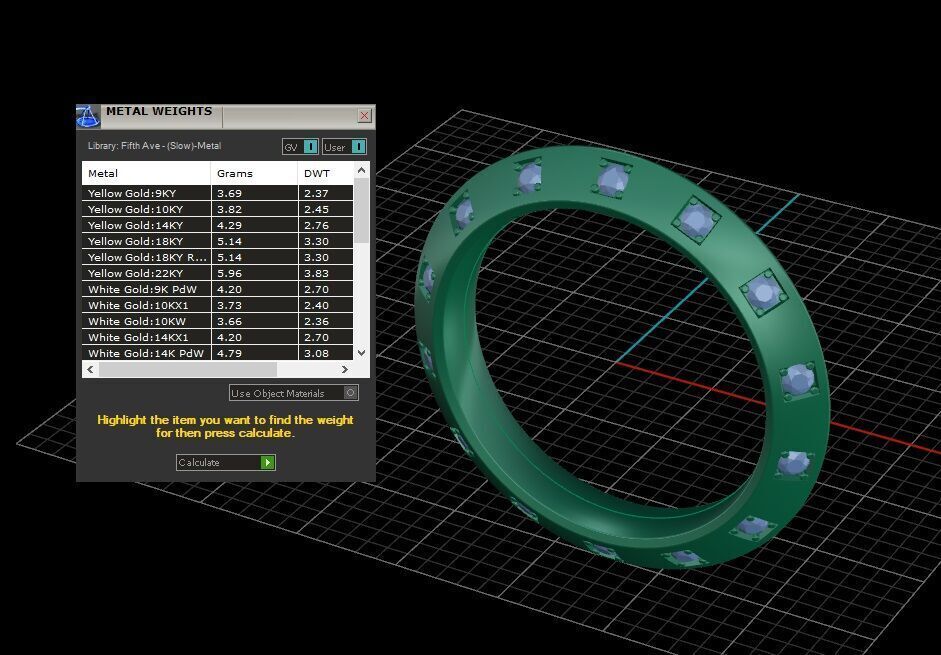Image resolution: width=941 pixels, height=655 pixels.
Task: Sort by the Metal column header
Action: [146, 173]
